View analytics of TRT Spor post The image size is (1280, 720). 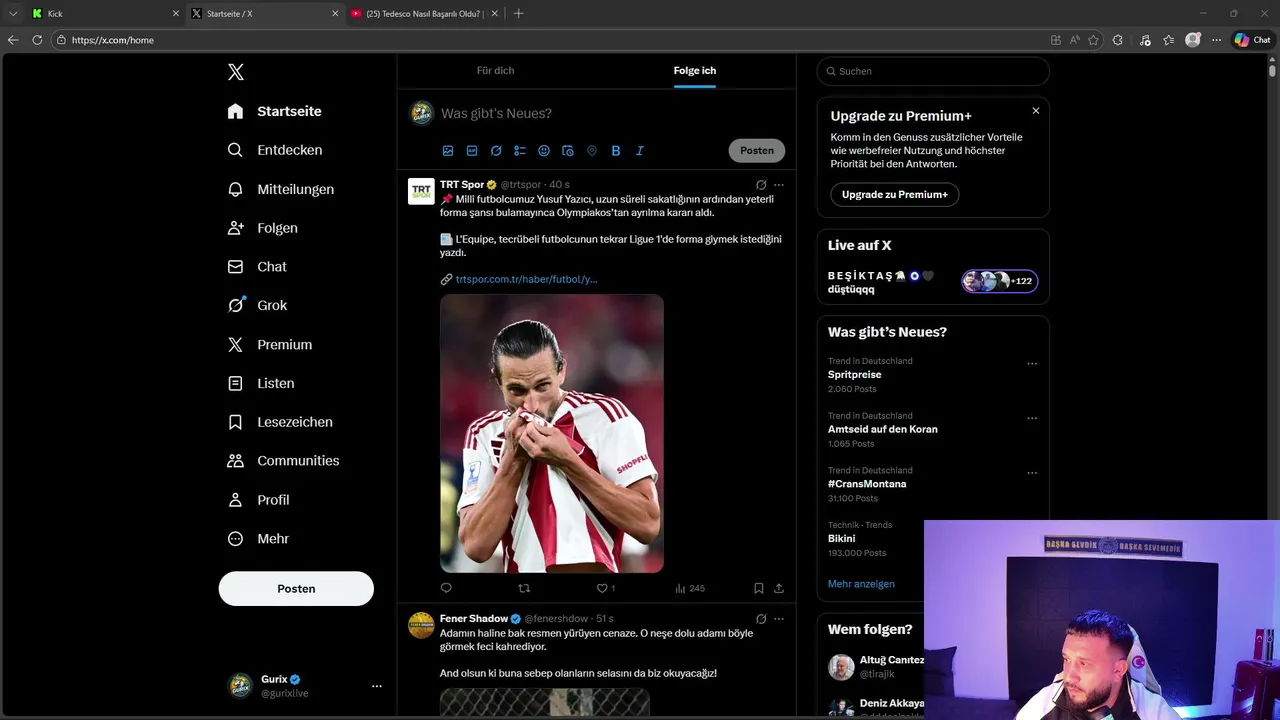(x=690, y=588)
